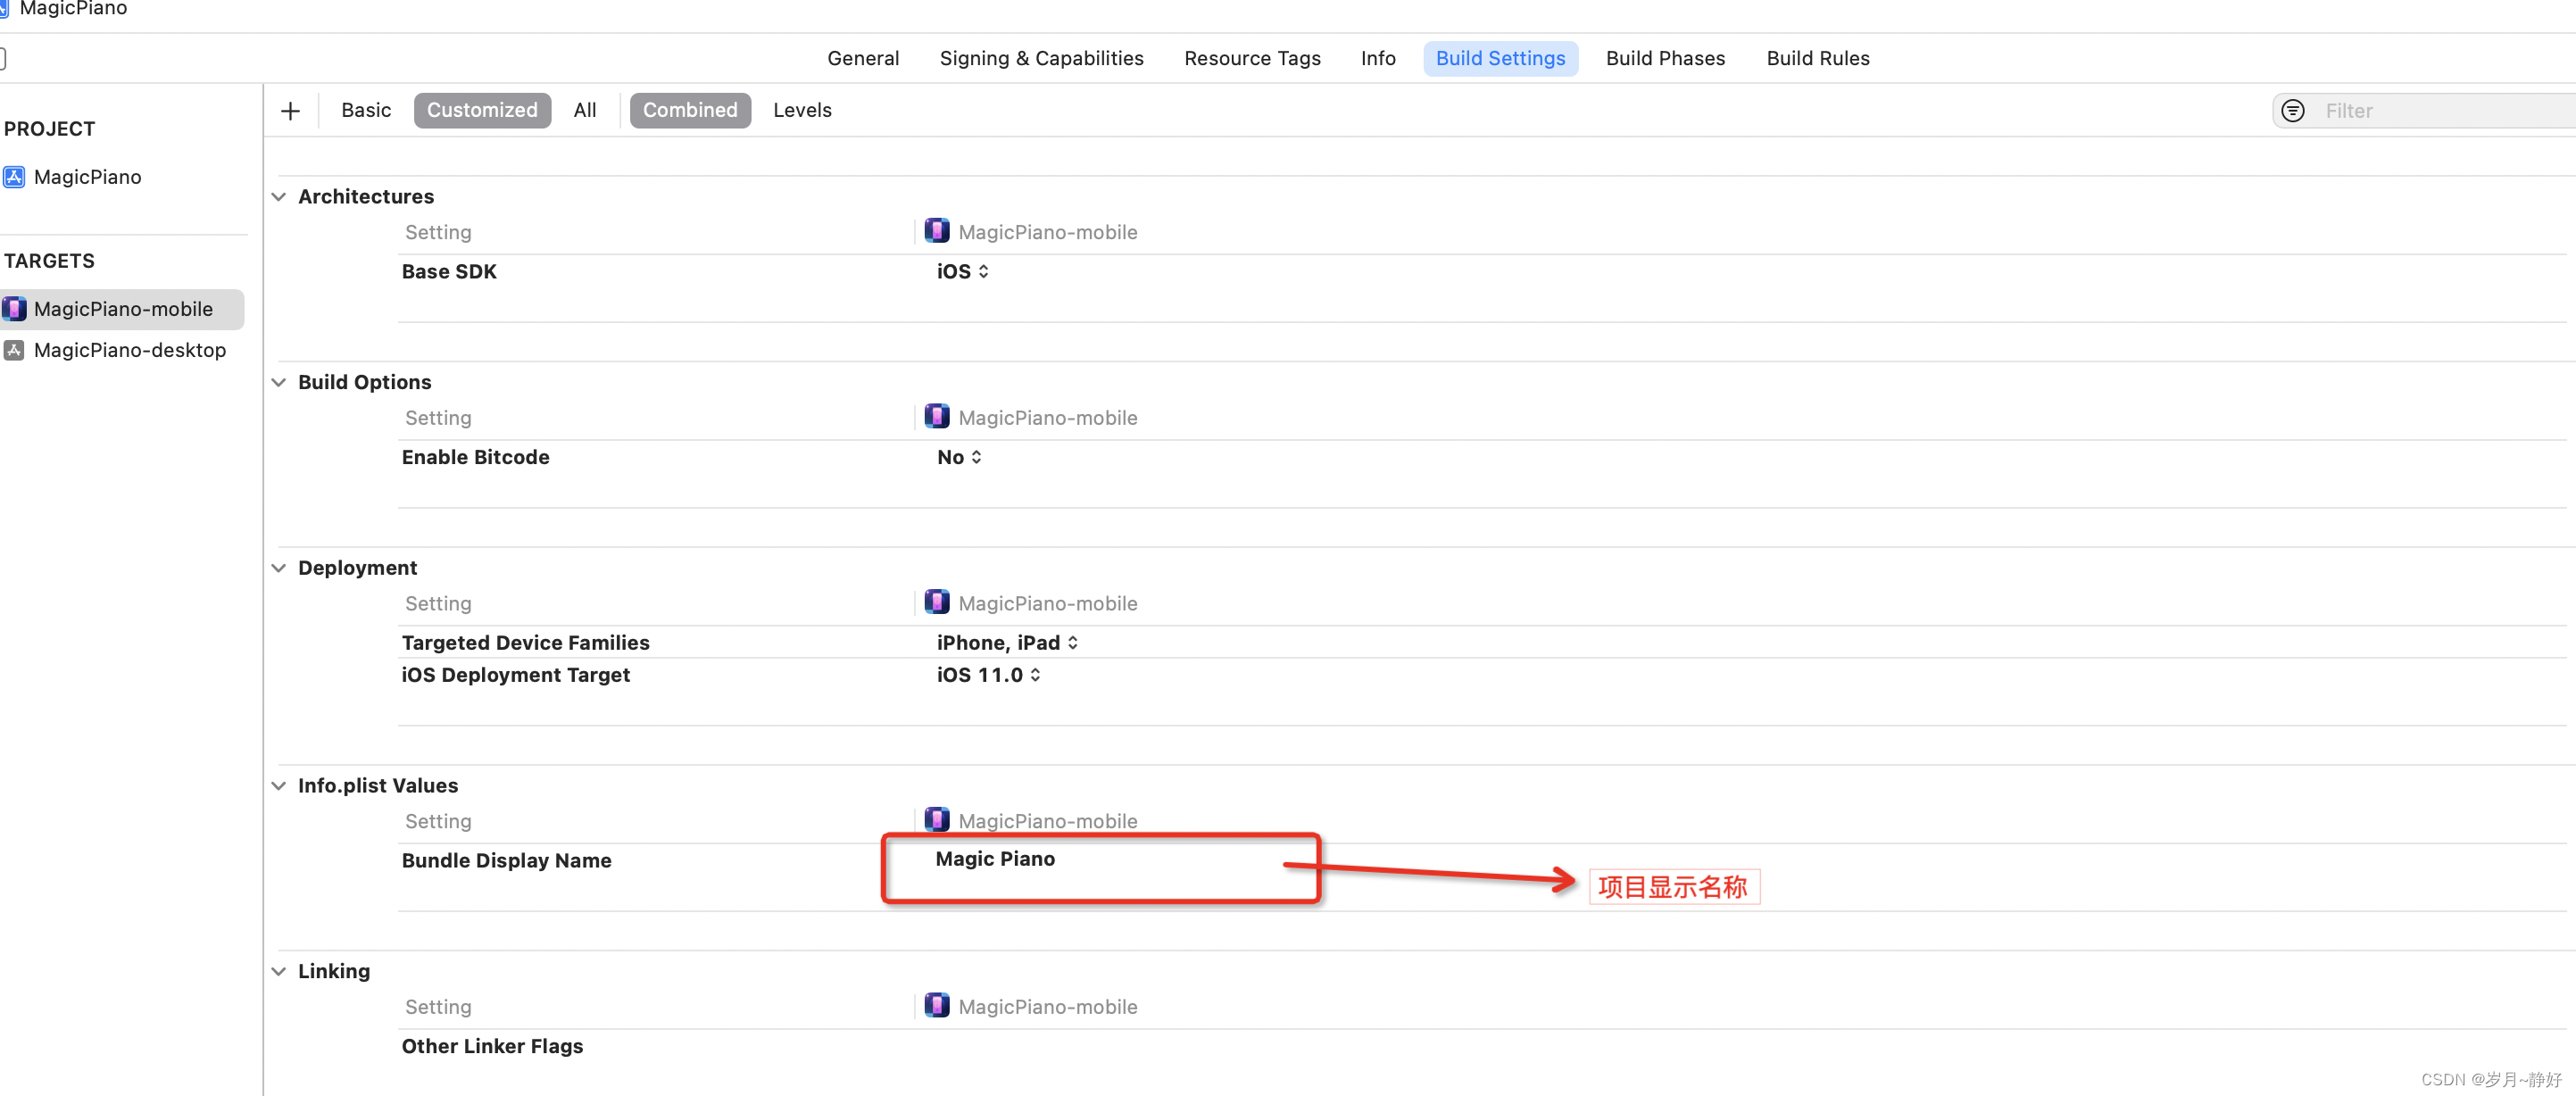Select Targeted Device Families setting label
Screen dimensions: 2576x1096
pyautogui.click(x=525, y=643)
